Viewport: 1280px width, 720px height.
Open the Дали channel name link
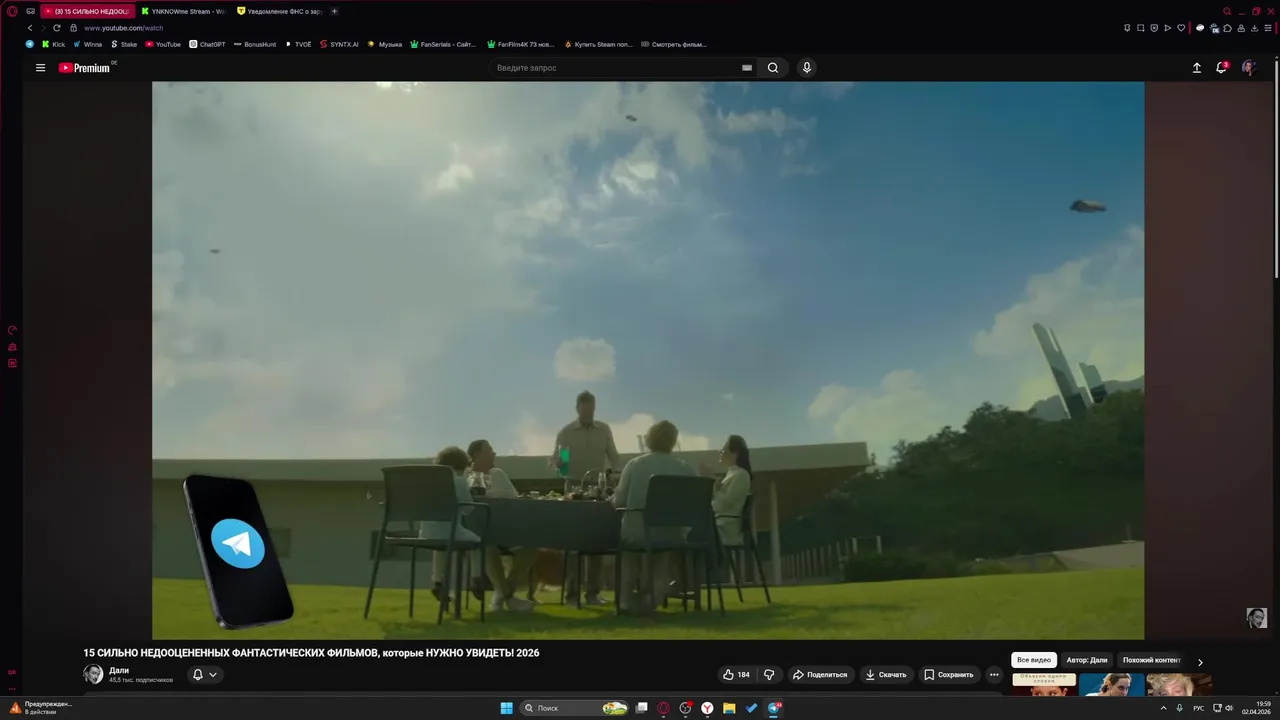tap(119, 671)
